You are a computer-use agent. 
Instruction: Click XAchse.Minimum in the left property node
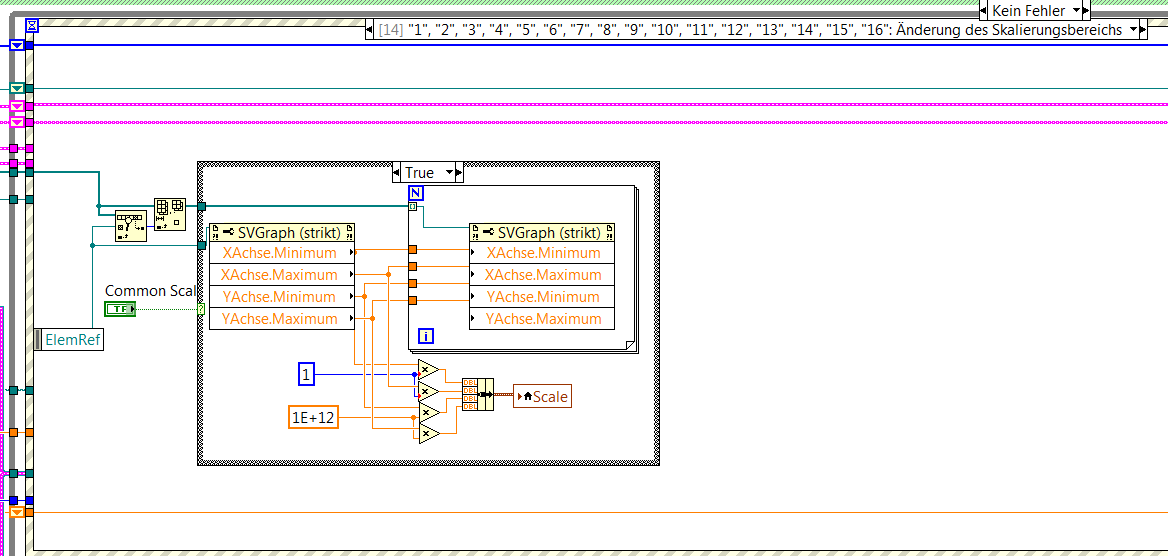282,253
